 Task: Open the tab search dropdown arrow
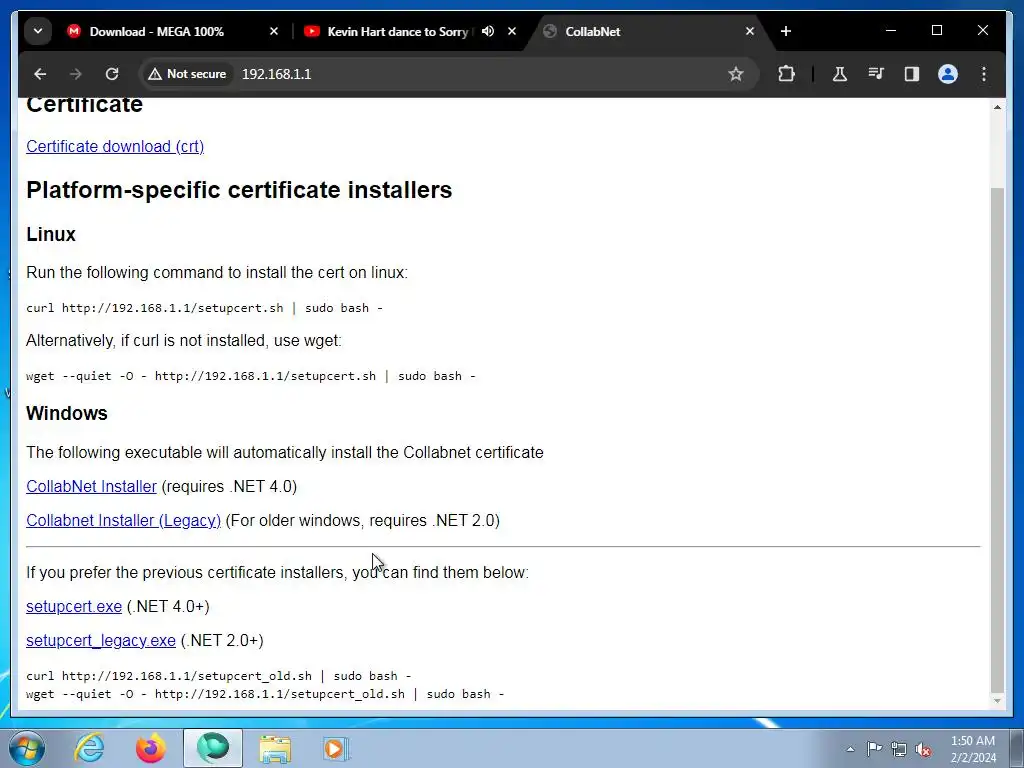(x=38, y=31)
